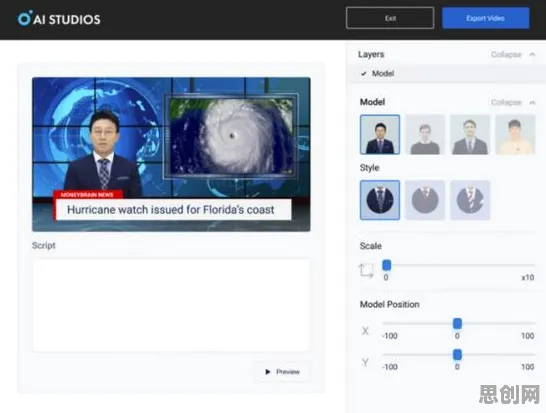Click the Scale slider handle
Image resolution: width=546 pixels, height=413 pixels.
pos(387,265)
